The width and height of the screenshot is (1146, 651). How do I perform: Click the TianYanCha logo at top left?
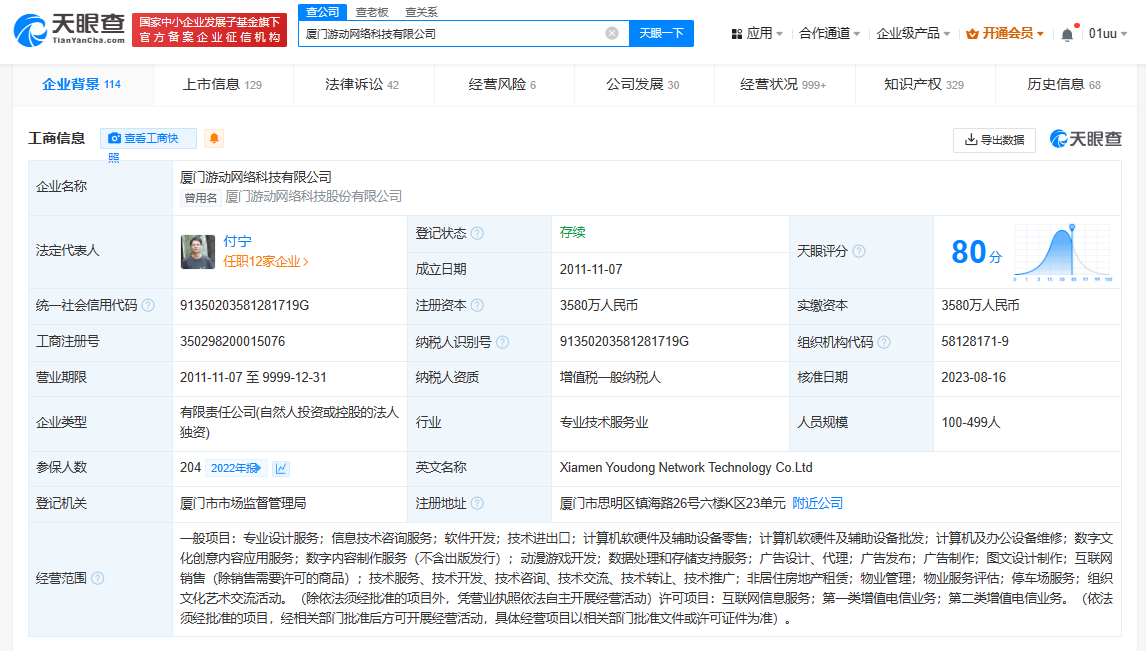70,30
